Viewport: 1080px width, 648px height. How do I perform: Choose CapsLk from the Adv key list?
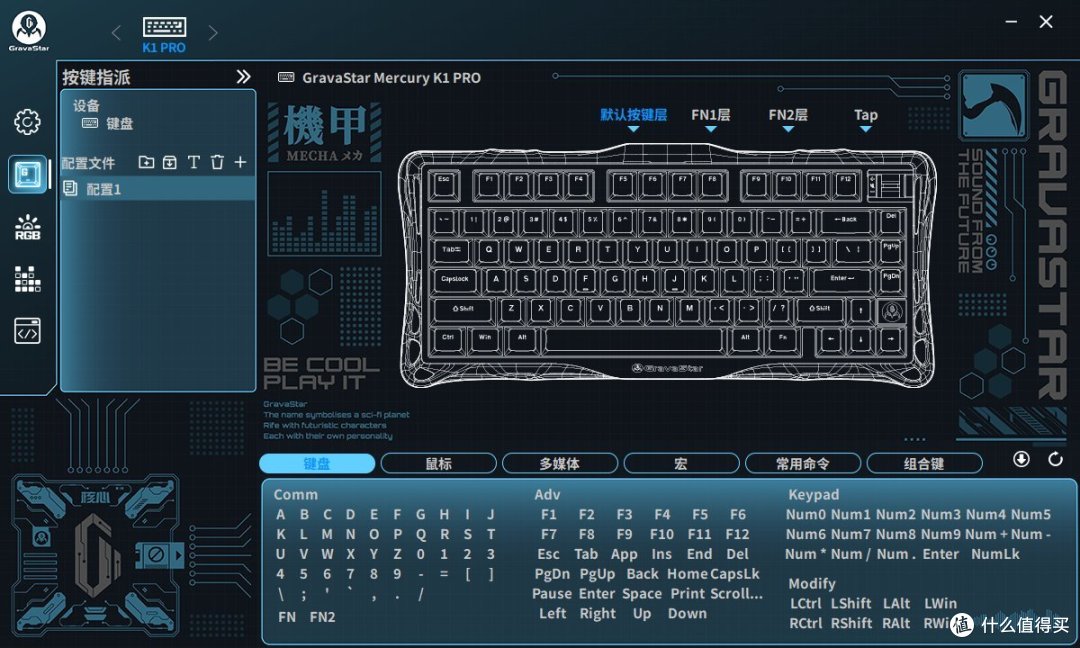pyautogui.click(x=735, y=574)
